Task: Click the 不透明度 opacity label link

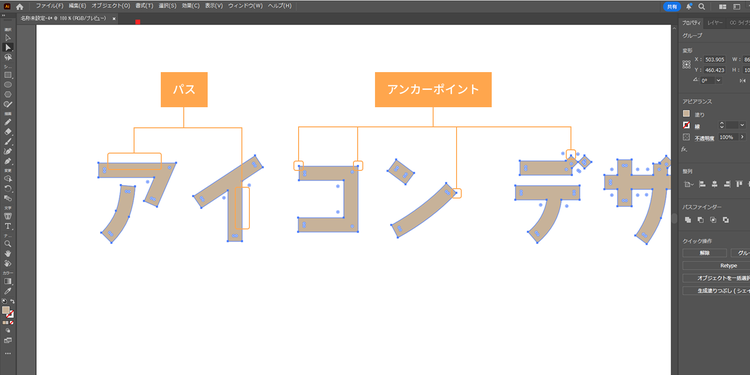Action: (x=704, y=138)
